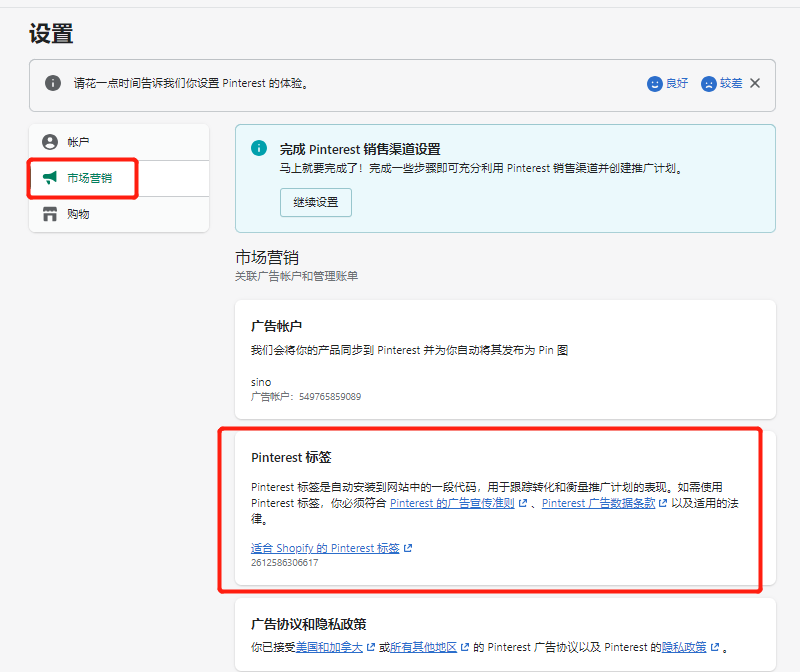Click the sad face 较差 feedback icon
This screenshot has height=672, width=800.
709,83
